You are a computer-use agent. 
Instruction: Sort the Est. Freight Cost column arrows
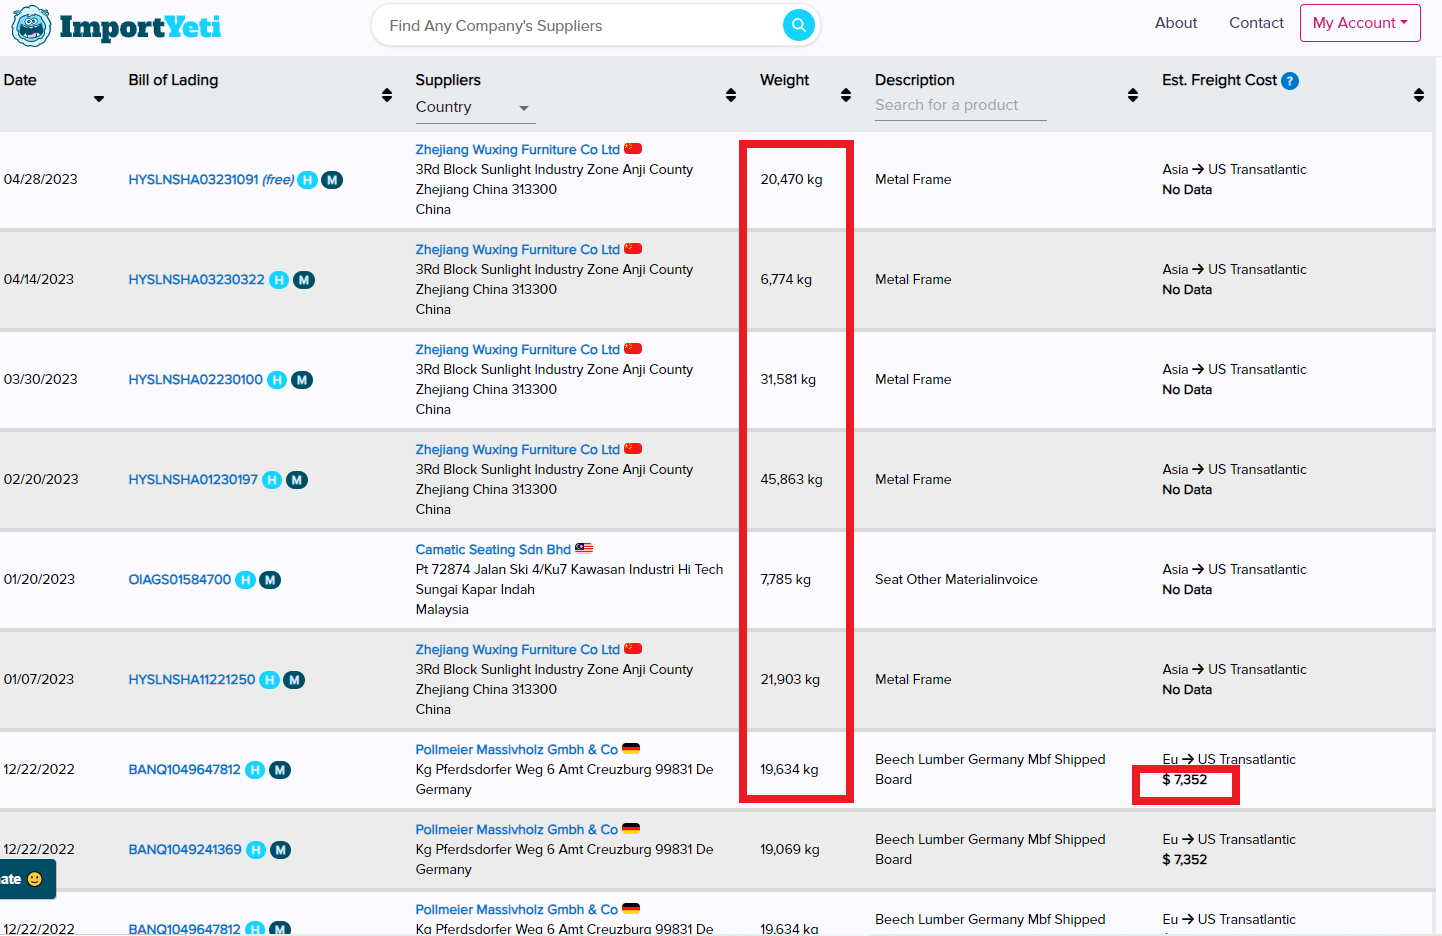pos(1419,95)
